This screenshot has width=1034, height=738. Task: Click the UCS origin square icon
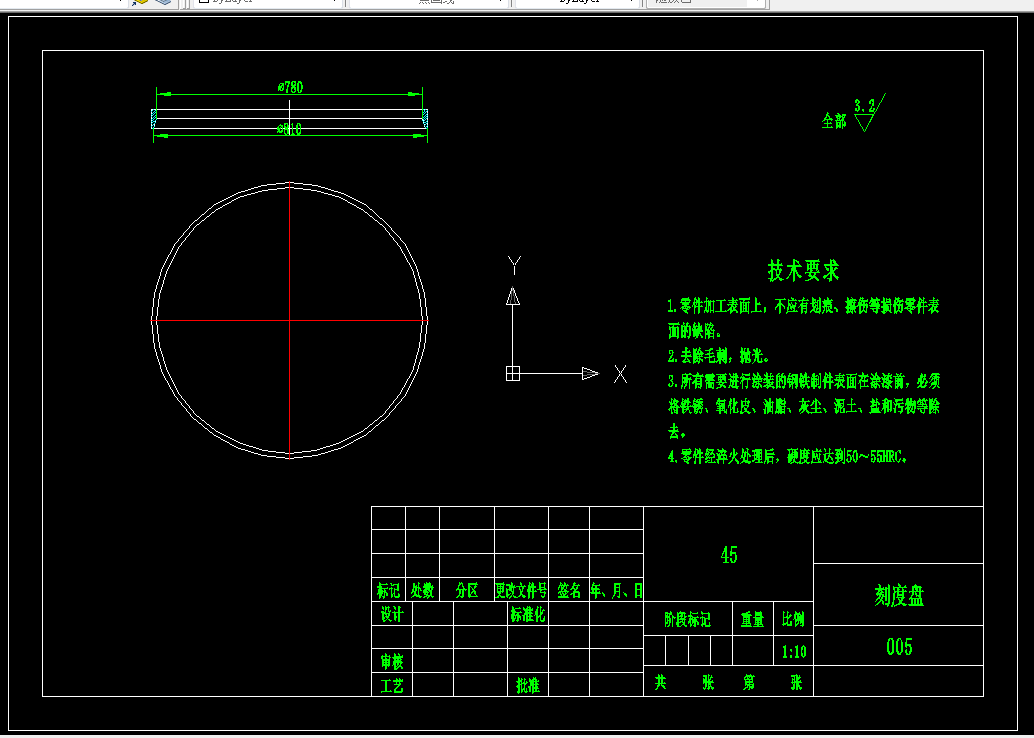(x=513, y=373)
